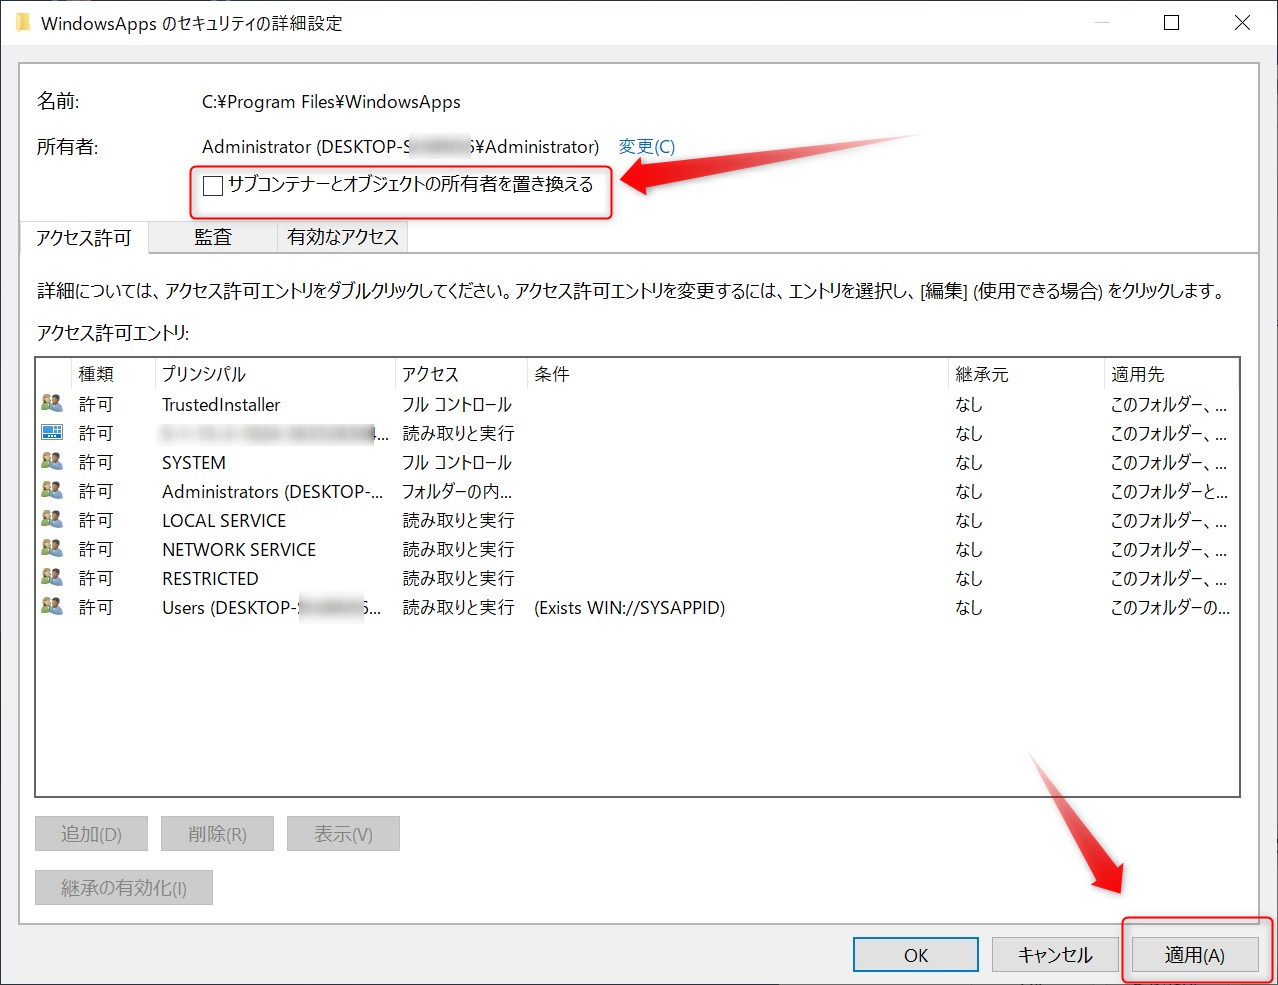This screenshot has height=985, width=1278.
Task: Click the folder icon in the title bar
Action: (x=22, y=22)
